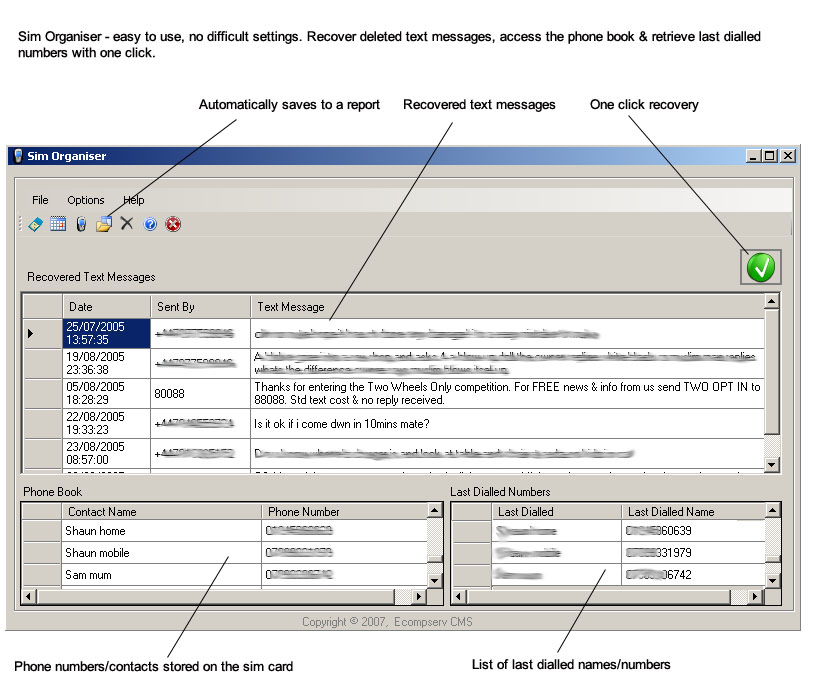Viewport: 817px width, 686px height.
Task: Open the Options menu
Action: tap(85, 200)
